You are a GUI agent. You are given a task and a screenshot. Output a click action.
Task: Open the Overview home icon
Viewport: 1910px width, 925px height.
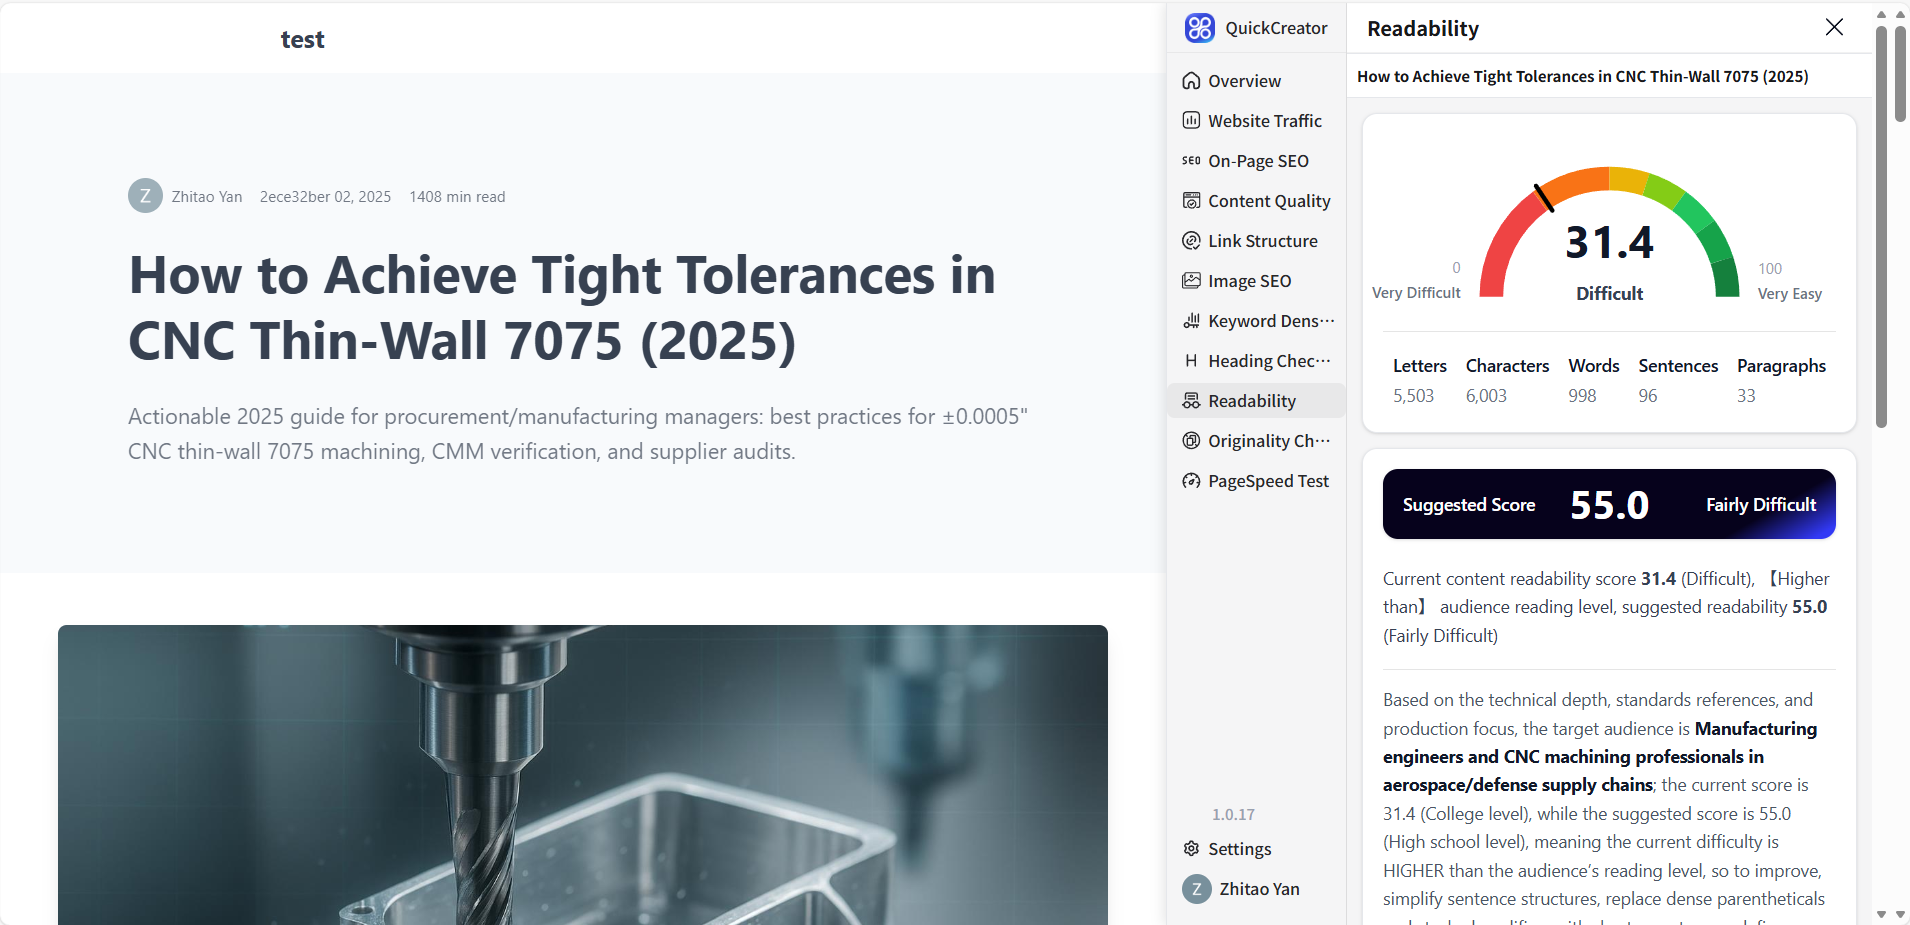pyautogui.click(x=1191, y=81)
